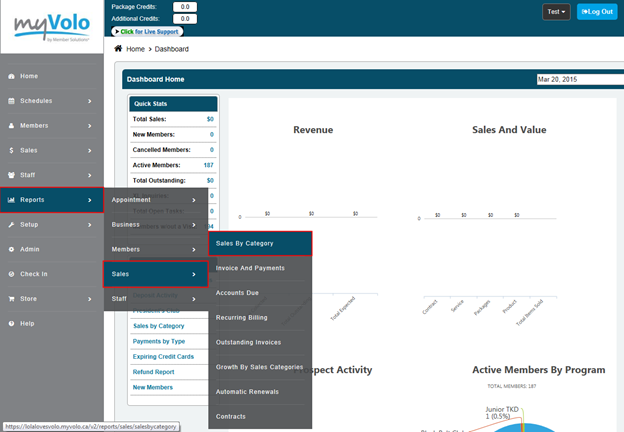Click the myVolo logo
The image size is (624, 432).
click(x=52, y=27)
